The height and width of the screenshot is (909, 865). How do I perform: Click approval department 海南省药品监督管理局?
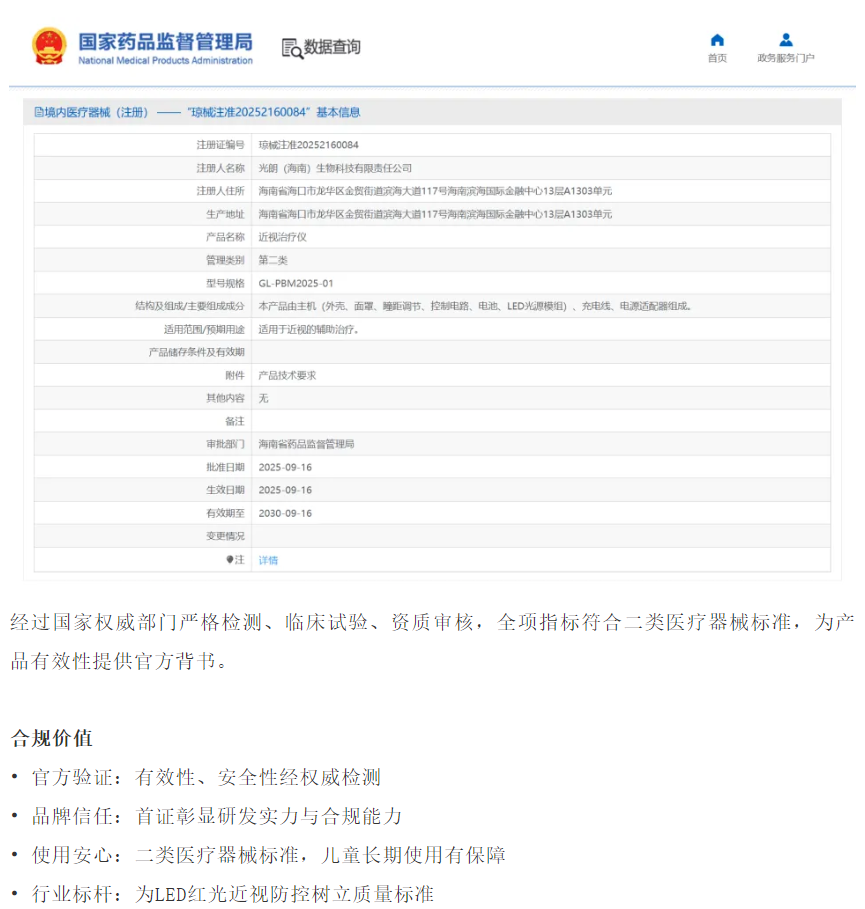[x=306, y=444]
